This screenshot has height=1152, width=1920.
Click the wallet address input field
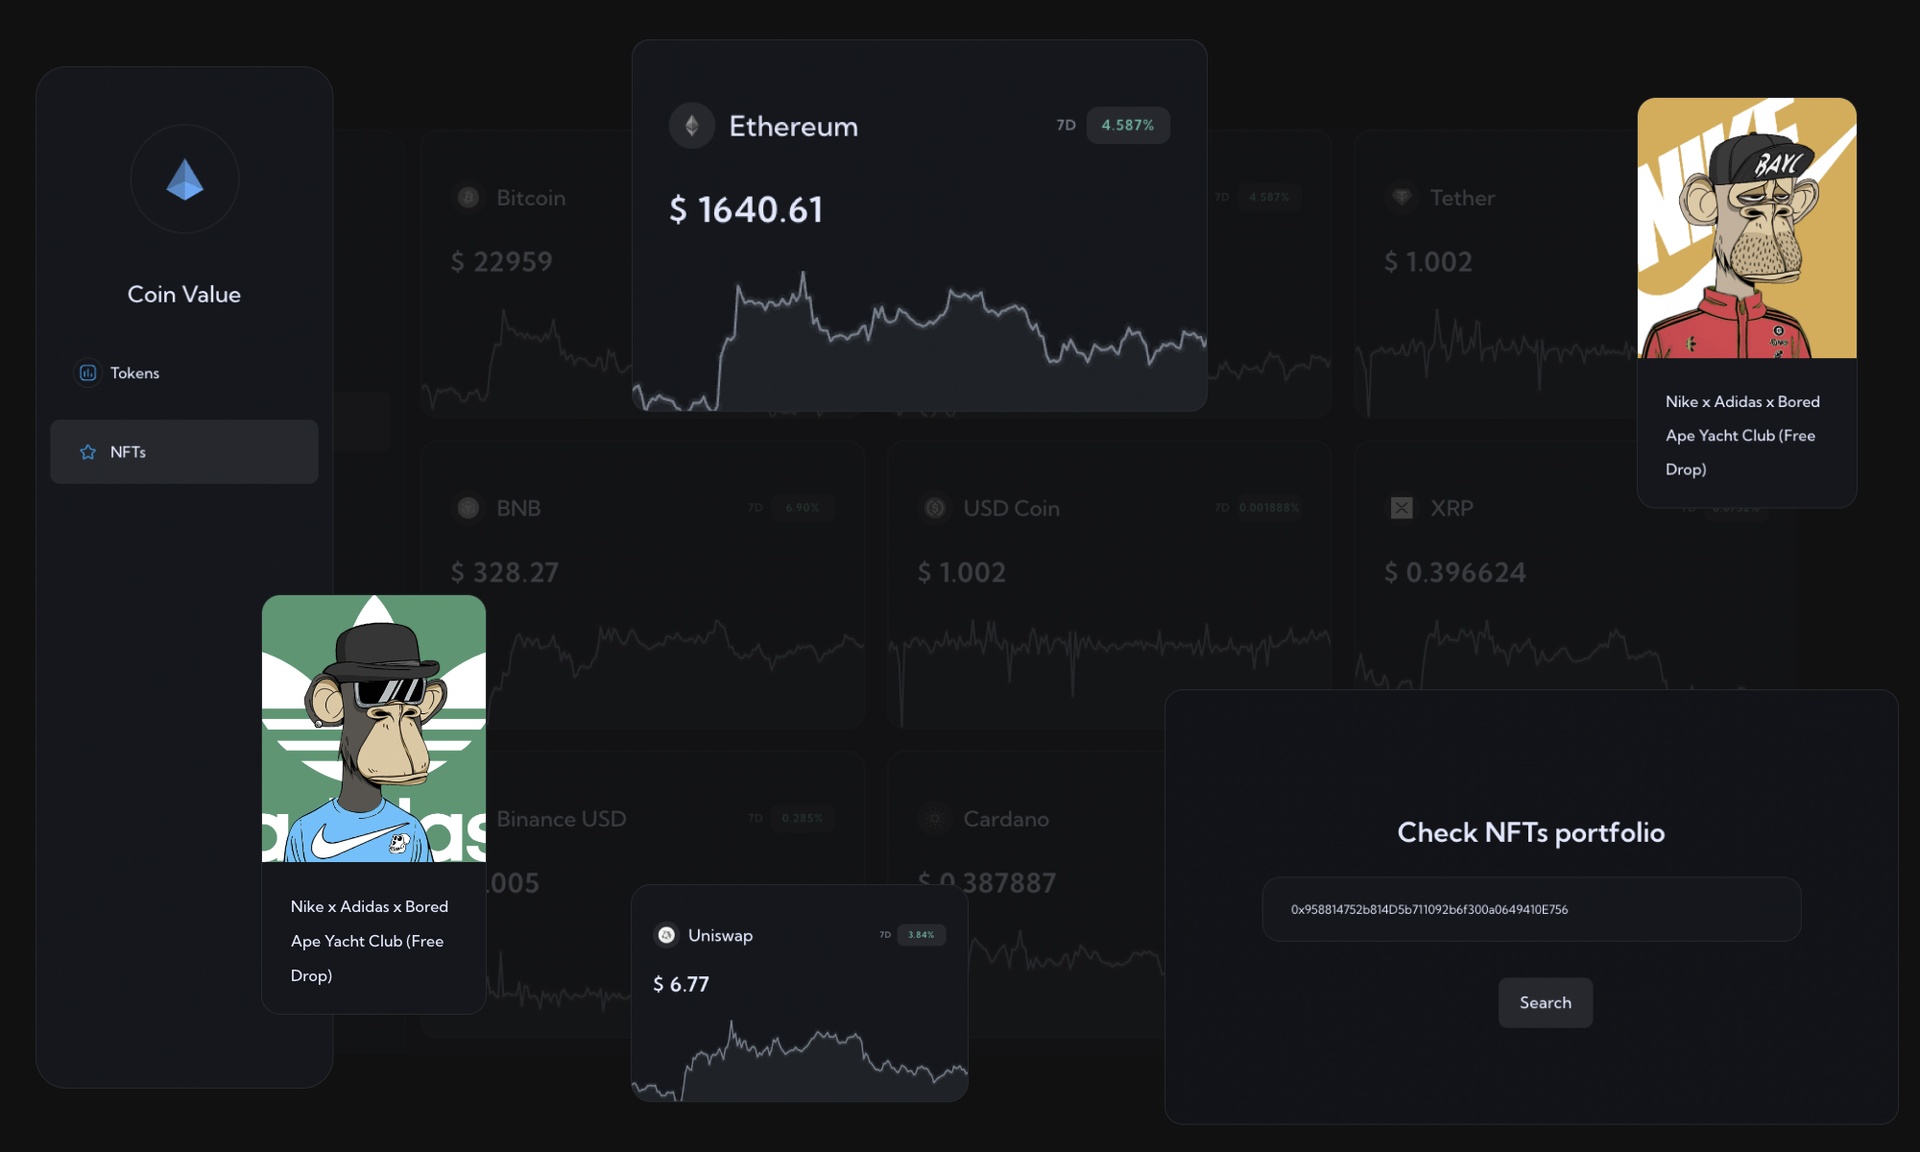tap(1531, 909)
